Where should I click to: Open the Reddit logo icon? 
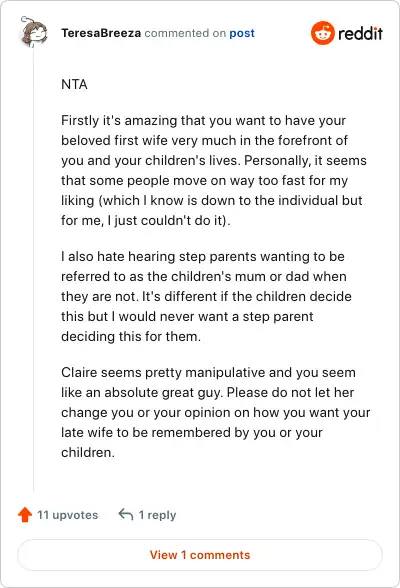point(322,33)
